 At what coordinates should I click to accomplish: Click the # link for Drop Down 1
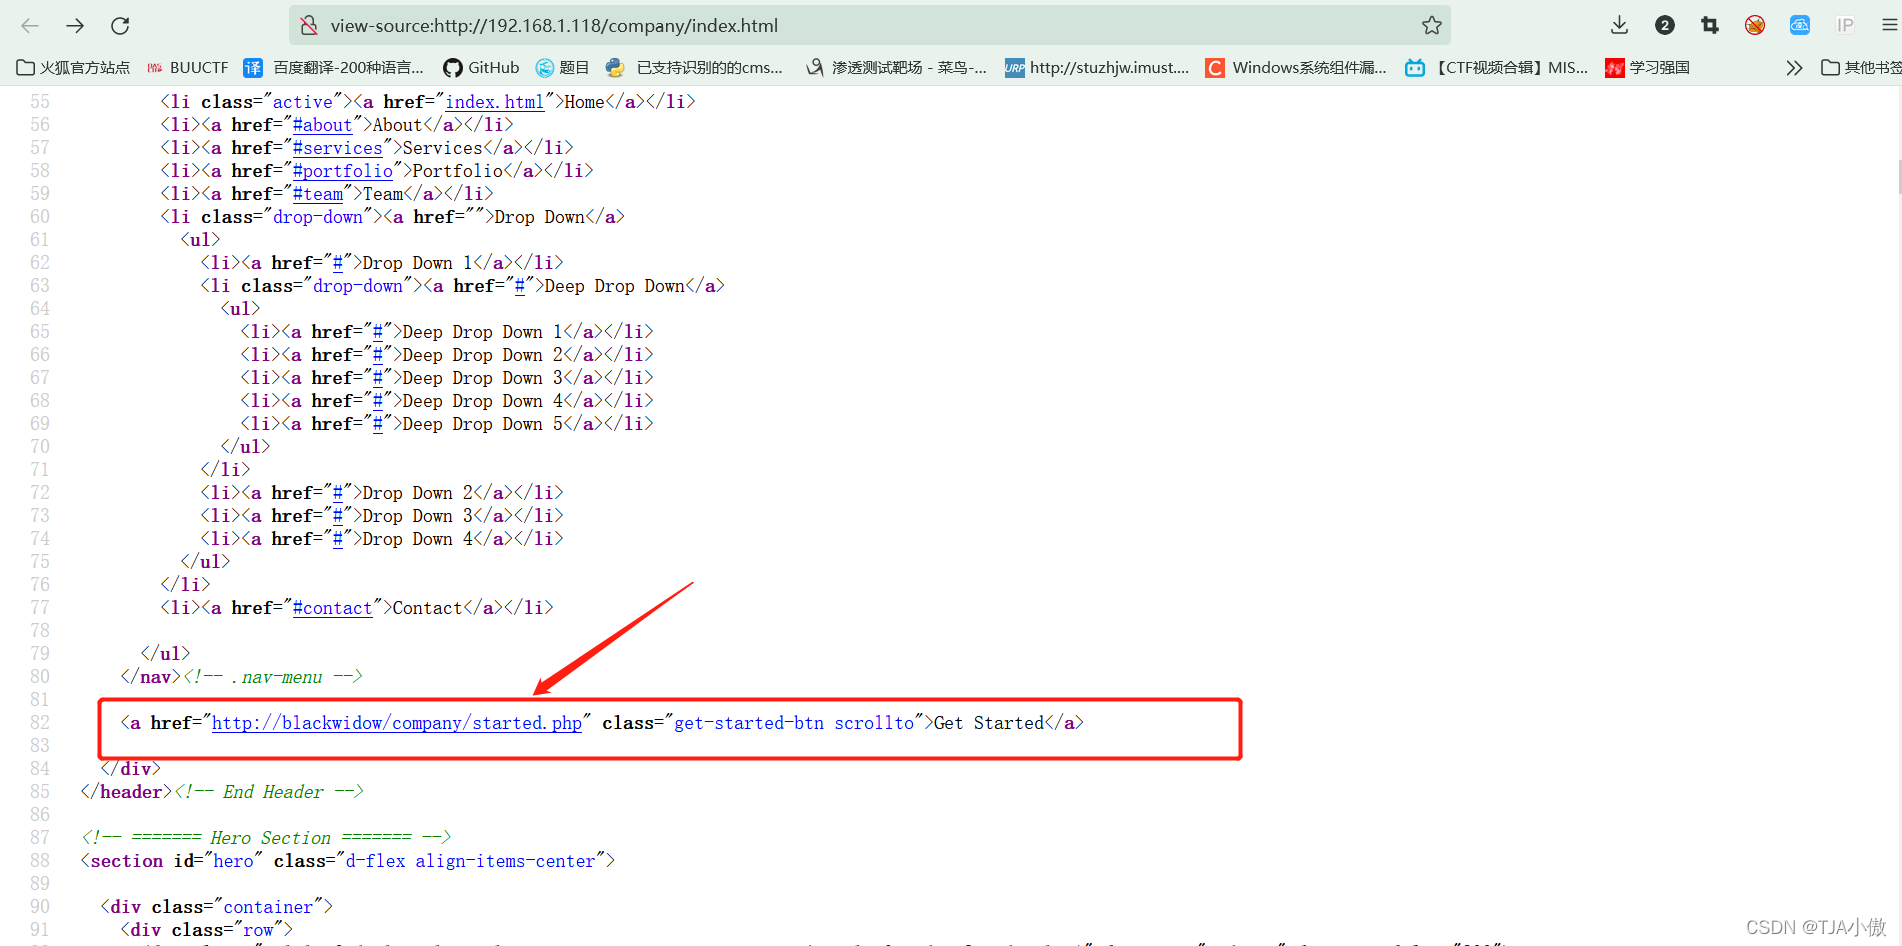tap(337, 263)
